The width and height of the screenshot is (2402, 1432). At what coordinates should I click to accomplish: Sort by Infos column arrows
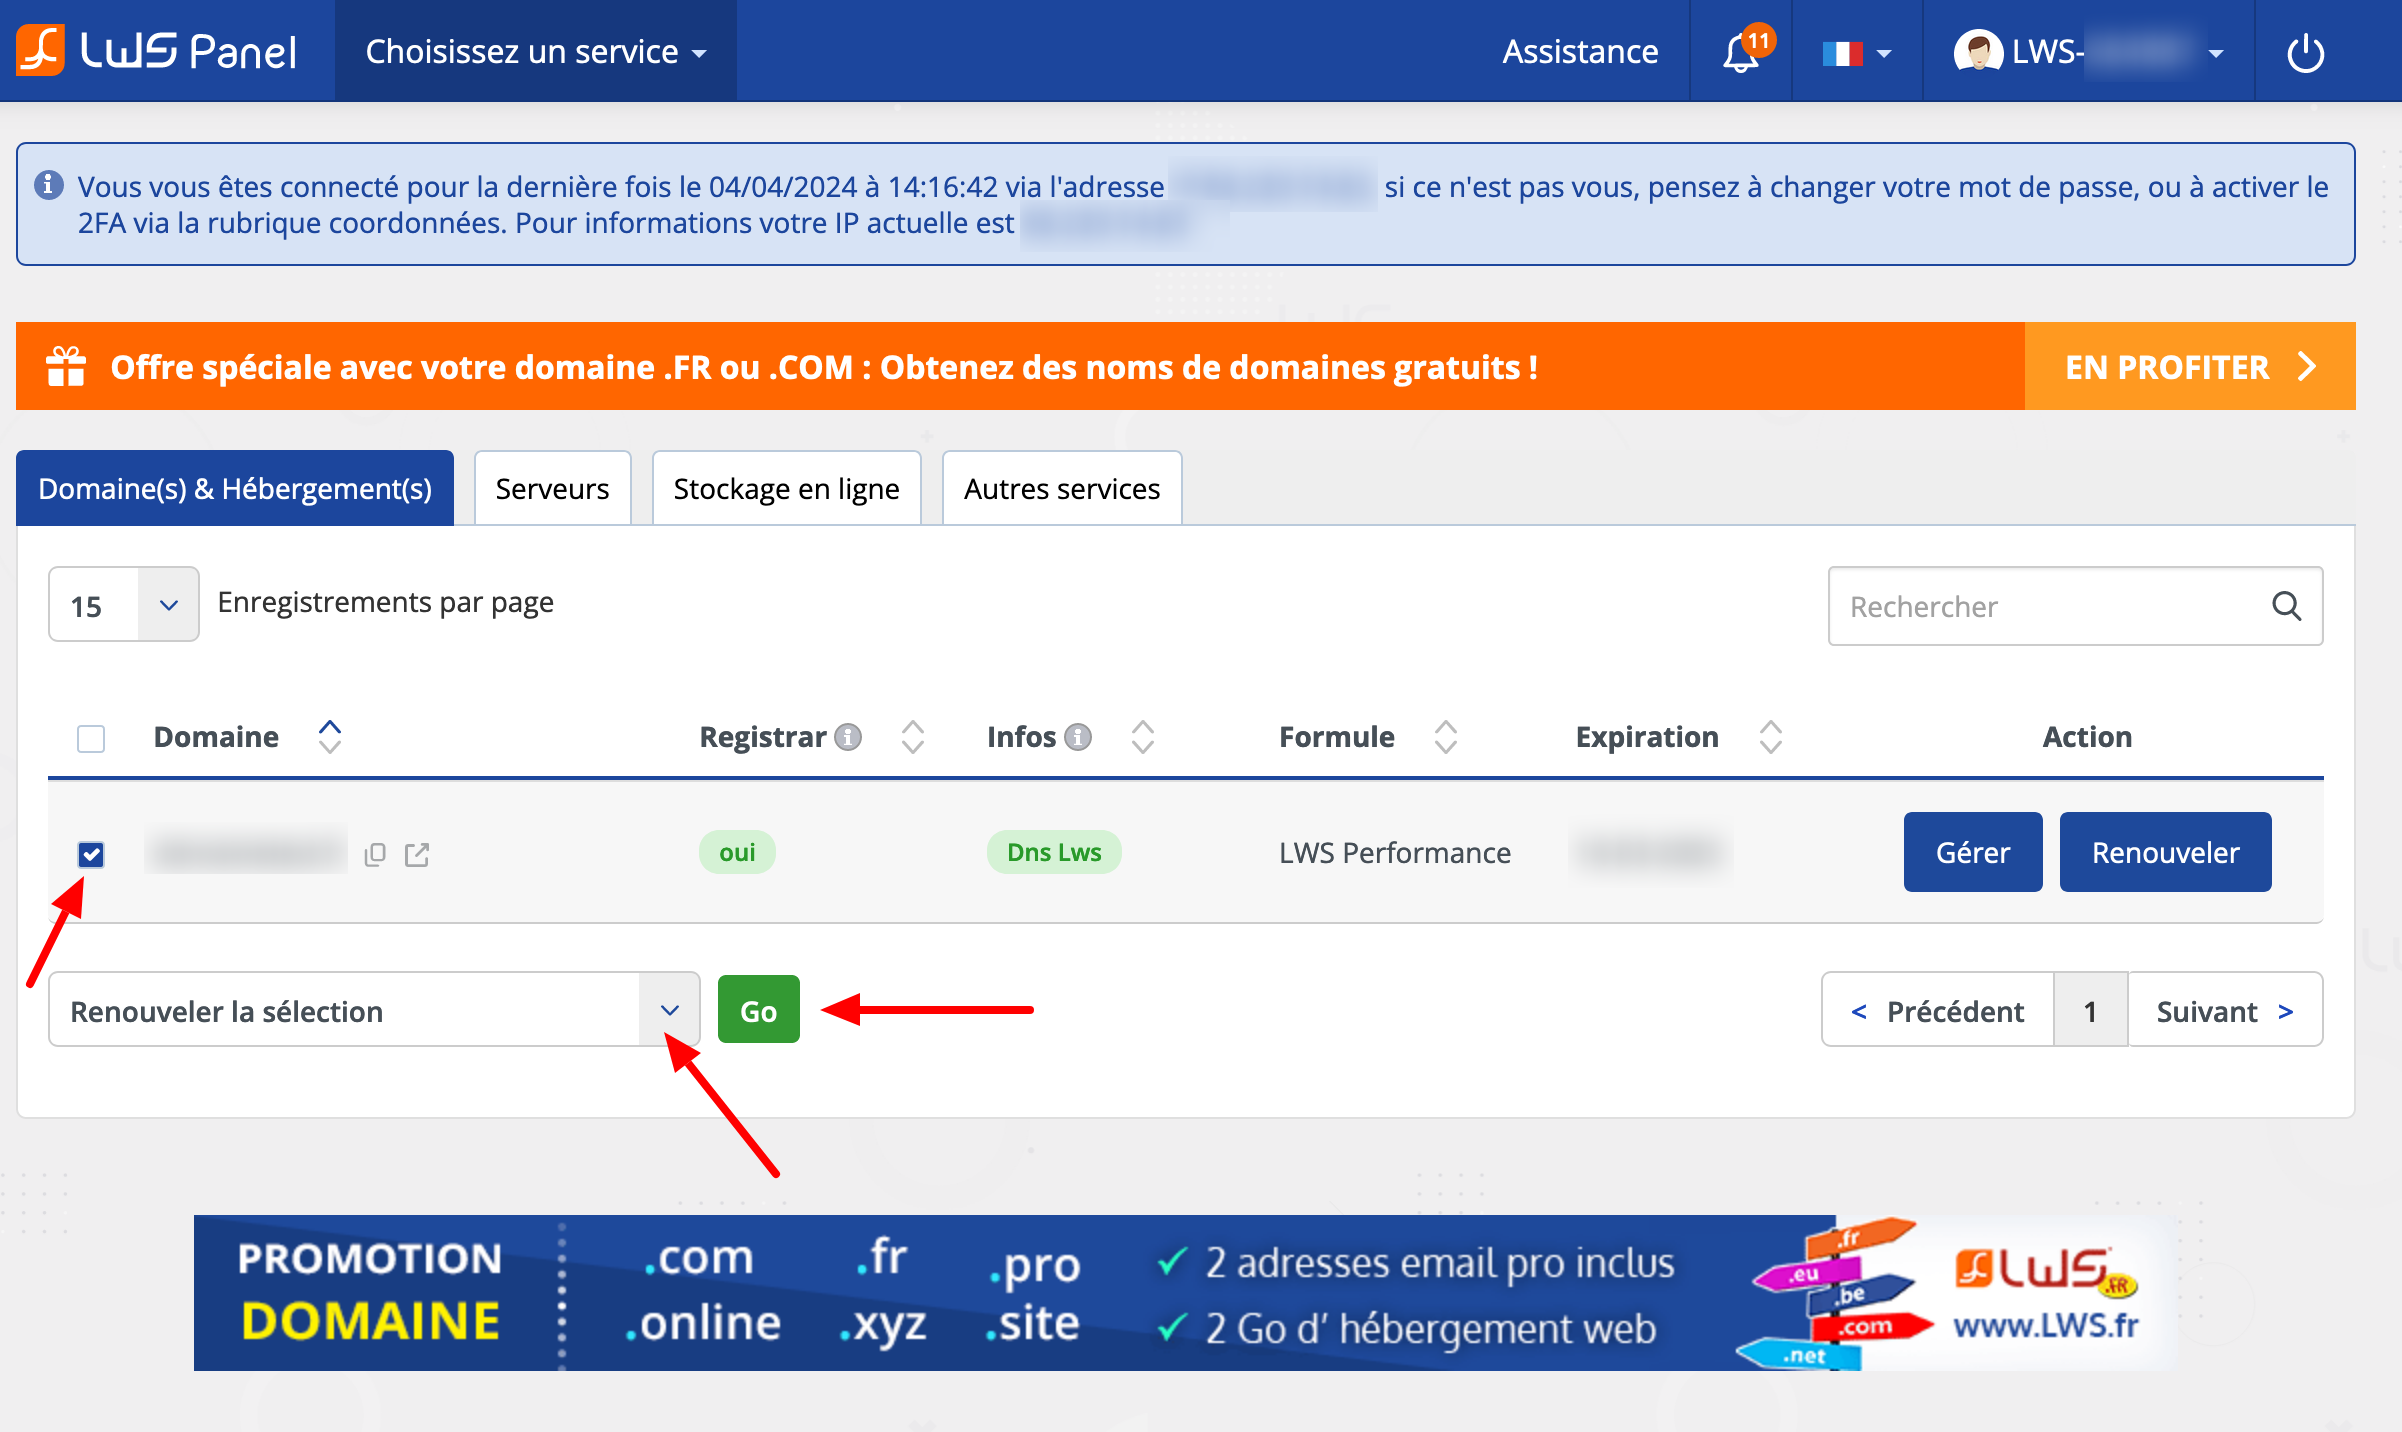click(1143, 737)
